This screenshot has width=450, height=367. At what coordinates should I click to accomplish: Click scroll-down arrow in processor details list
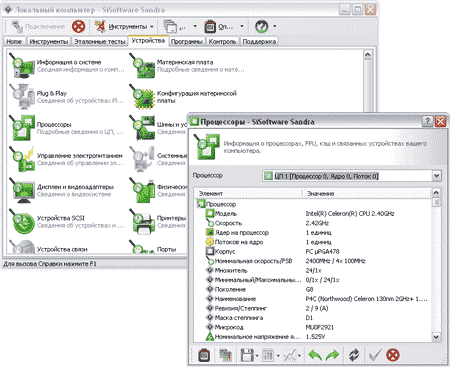click(x=436, y=337)
